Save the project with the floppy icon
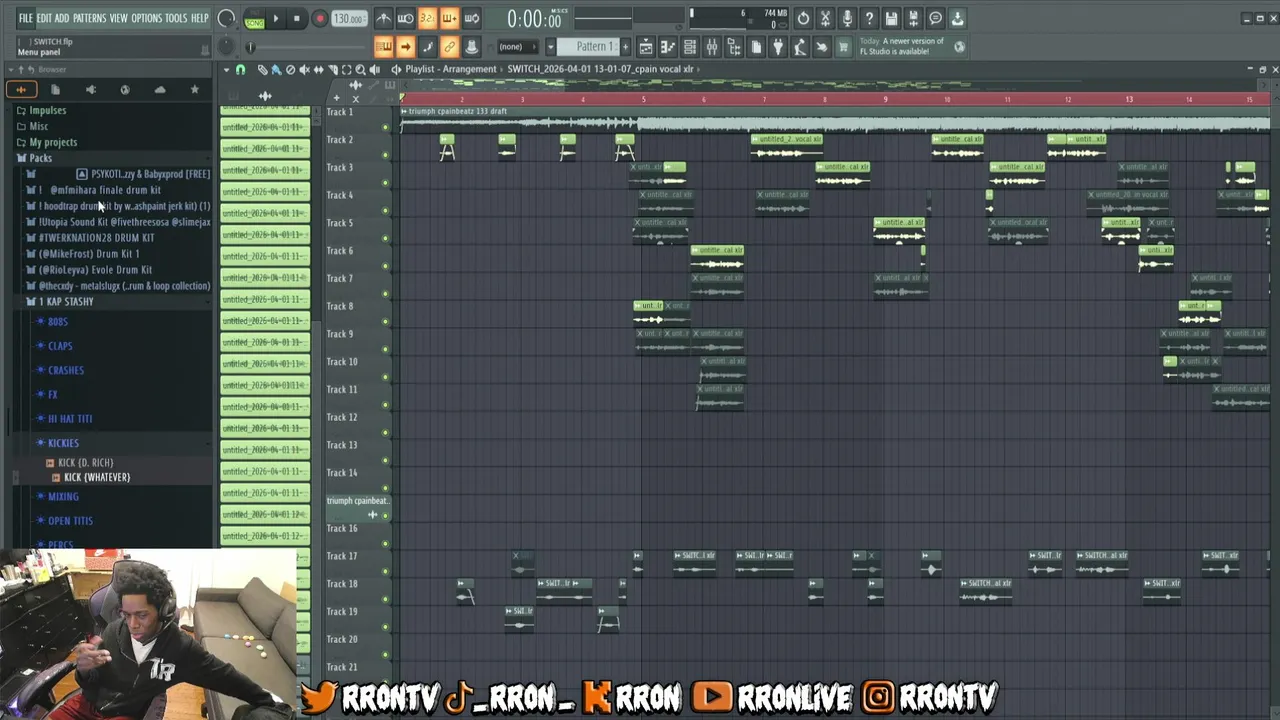 pyautogui.click(x=891, y=18)
